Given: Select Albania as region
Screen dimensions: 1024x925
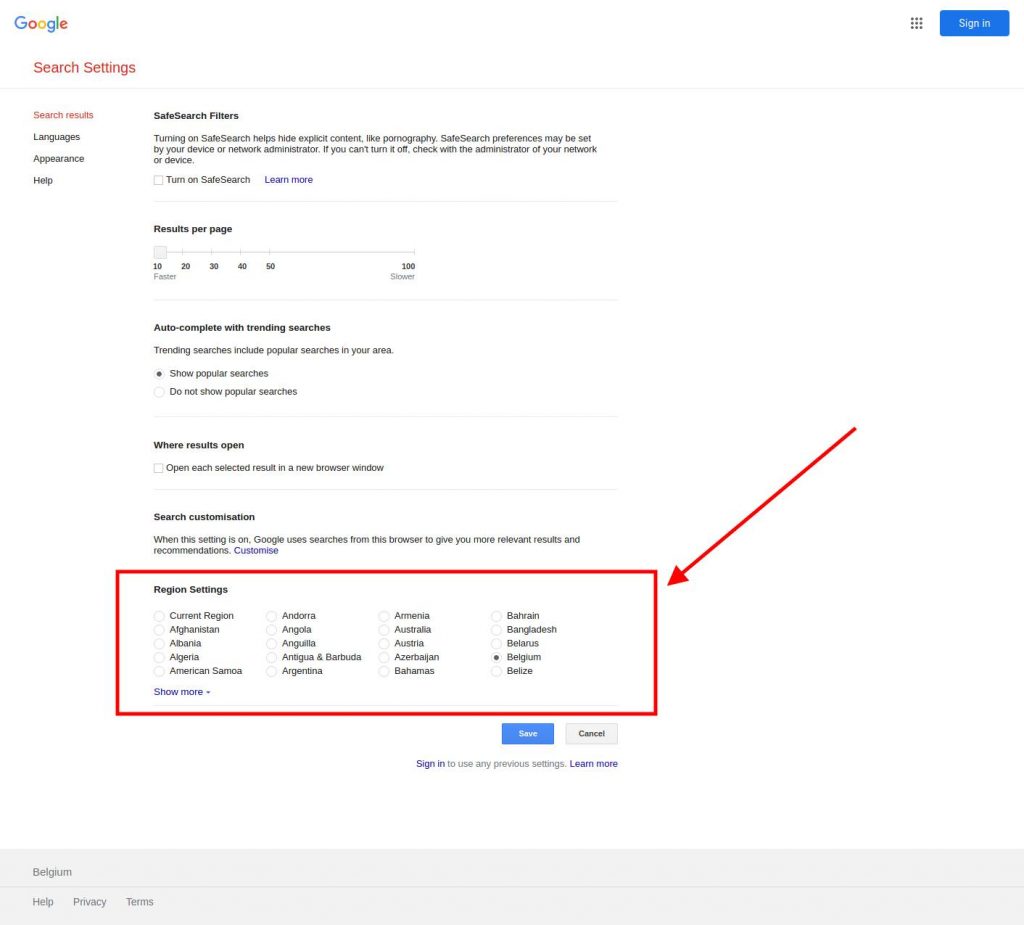Looking at the screenshot, I should tap(159, 643).
